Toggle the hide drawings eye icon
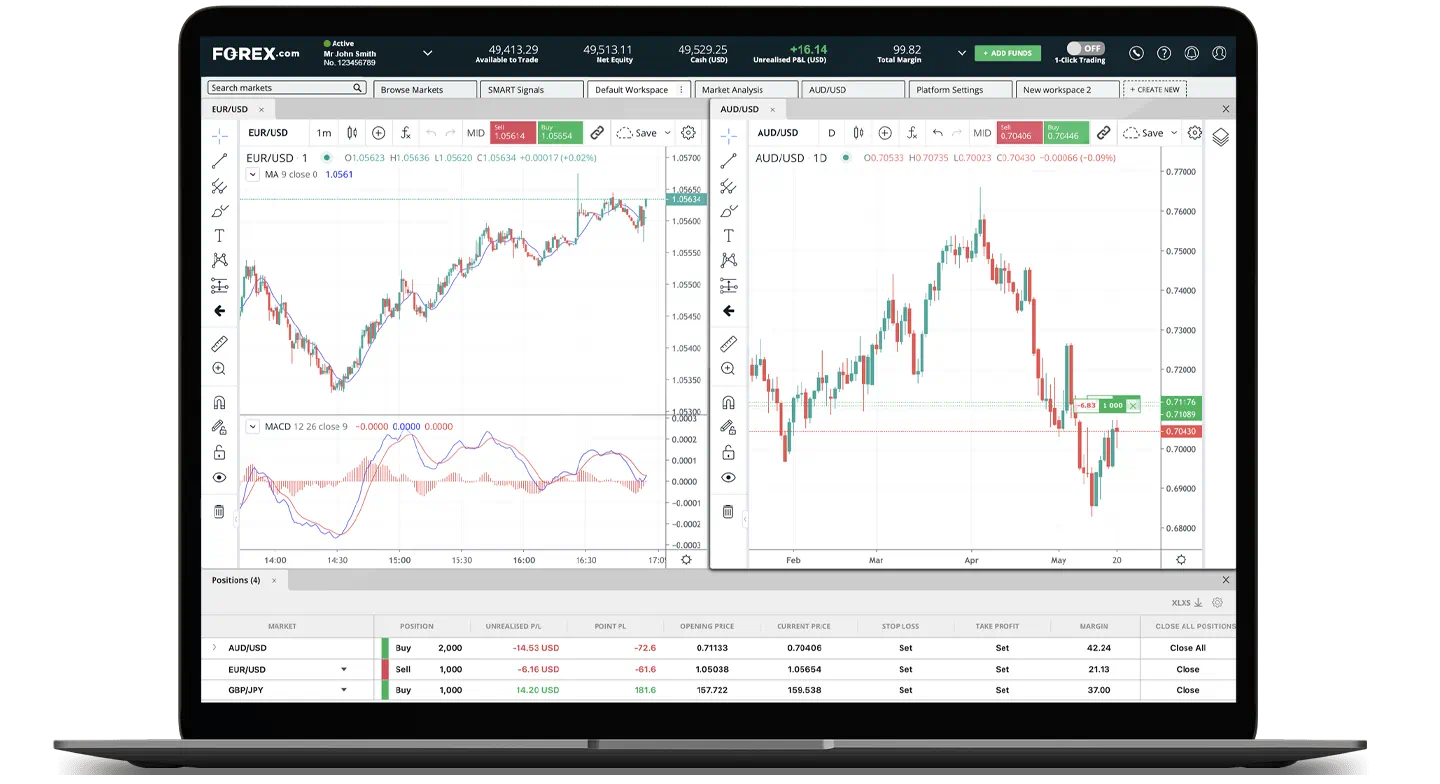The height and width of the screenshot is (784, 1440). (219, 477)
